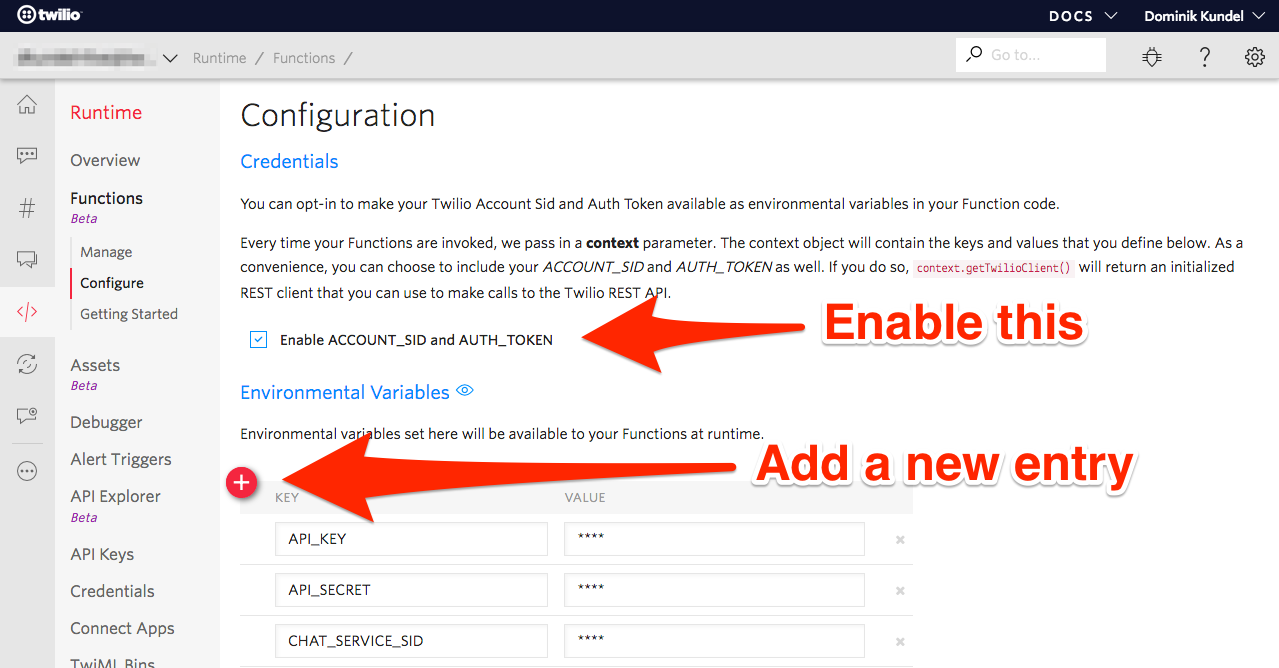Image resolution: width=1279 pixels, height=668 pixels.
Task: Open Phone Numbers hash icon
Action: (27, 208)
